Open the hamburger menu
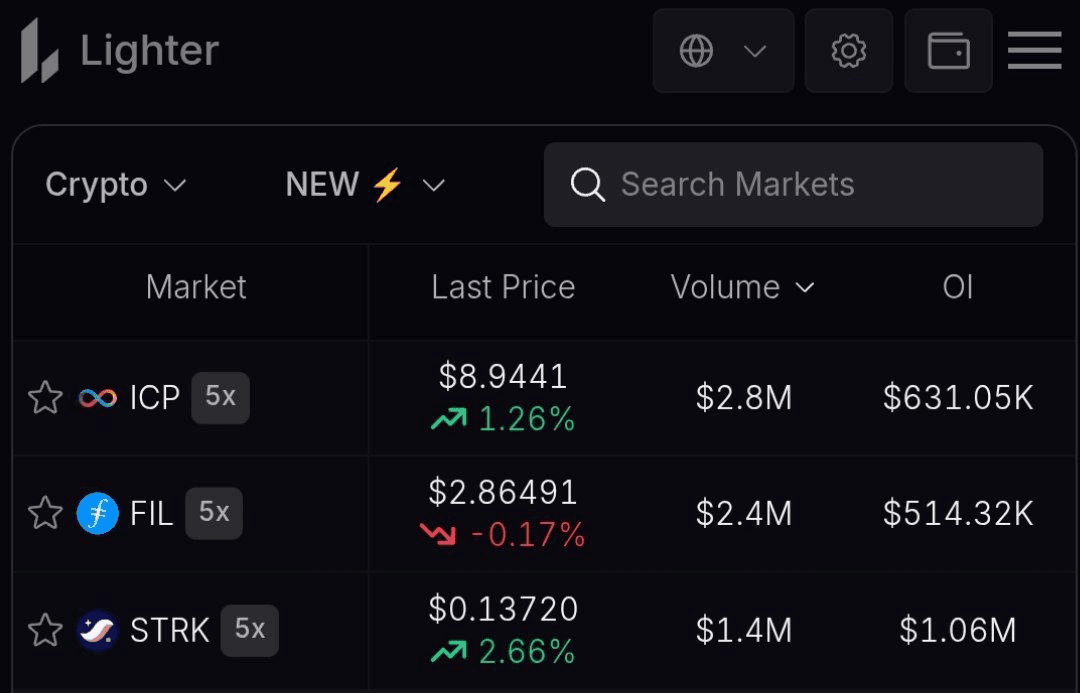Viewport: 1080px width, 693px height. [1034, 51]
